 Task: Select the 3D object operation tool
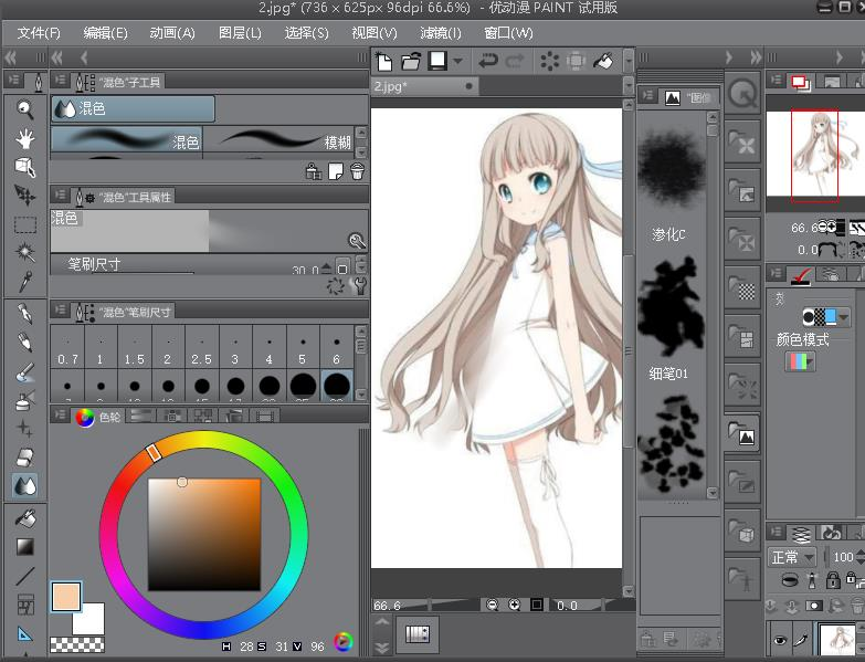25,167
